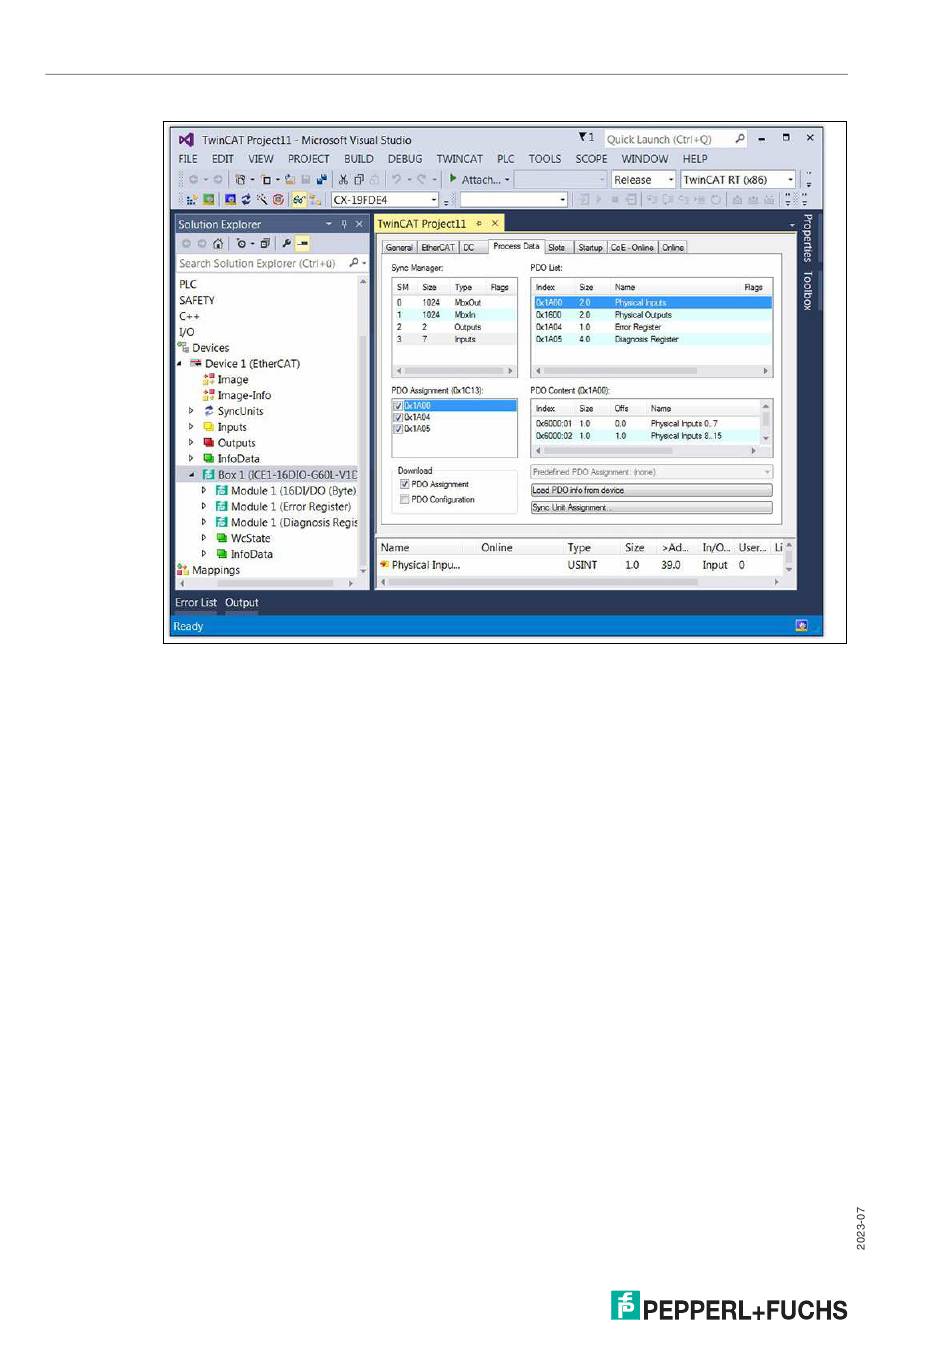Toggle the highlighted Preview Selected Items icon
The width and height of the screenshot is (950, 1360).
tap(302, 243)
